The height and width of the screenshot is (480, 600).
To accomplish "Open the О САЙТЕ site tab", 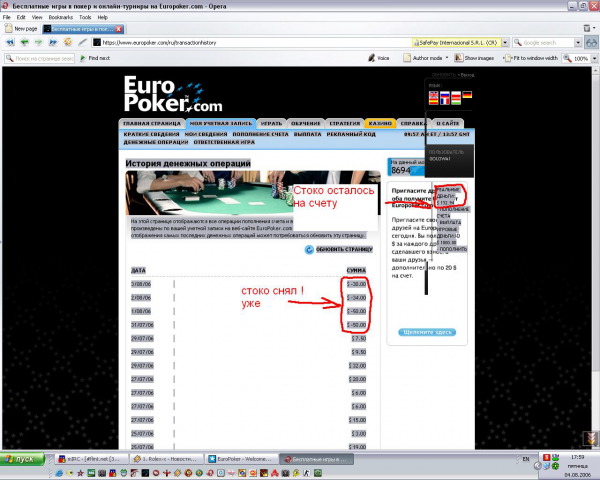I will point(448,123).
